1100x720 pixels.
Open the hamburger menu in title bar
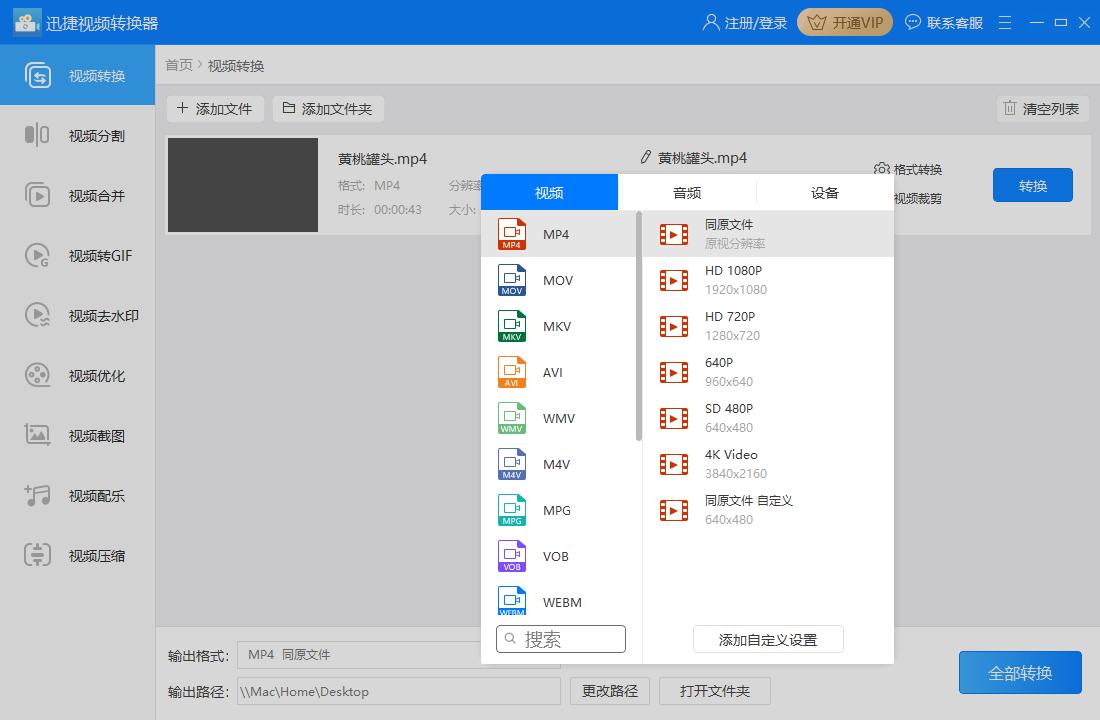(1005, 22)
